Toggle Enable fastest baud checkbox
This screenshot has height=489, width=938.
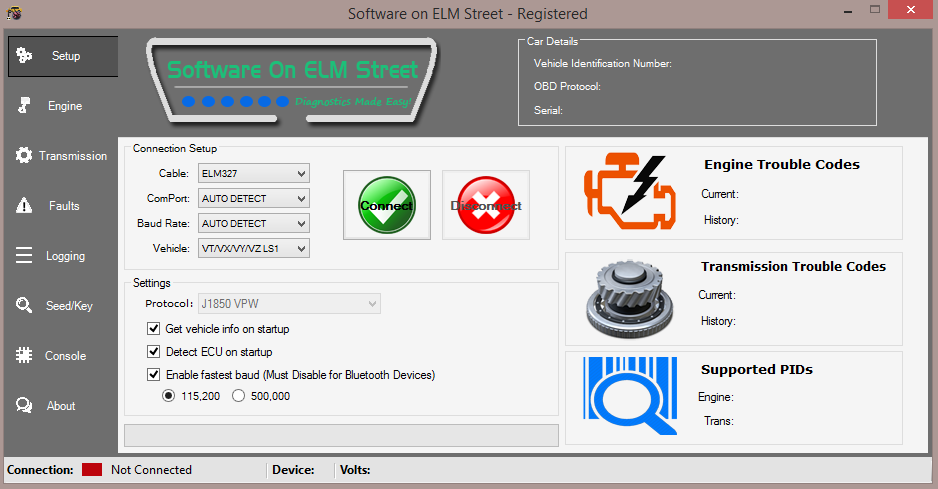(x=154, y=375)
